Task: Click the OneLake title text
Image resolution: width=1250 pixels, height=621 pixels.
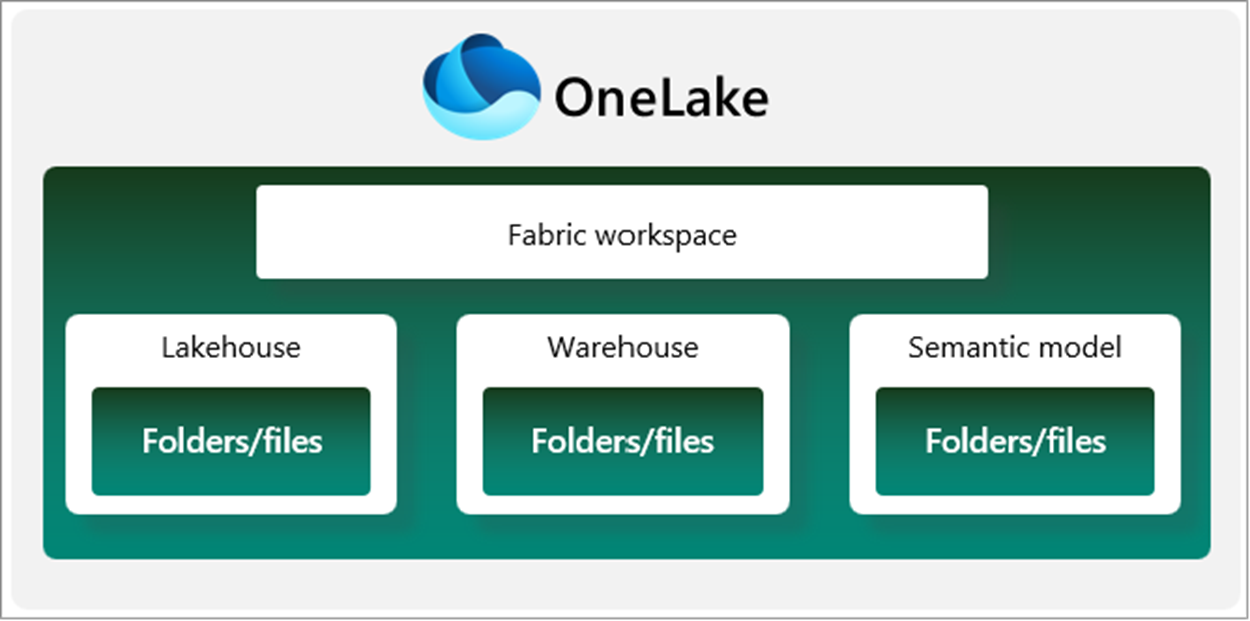Action: tap(661, 98)
